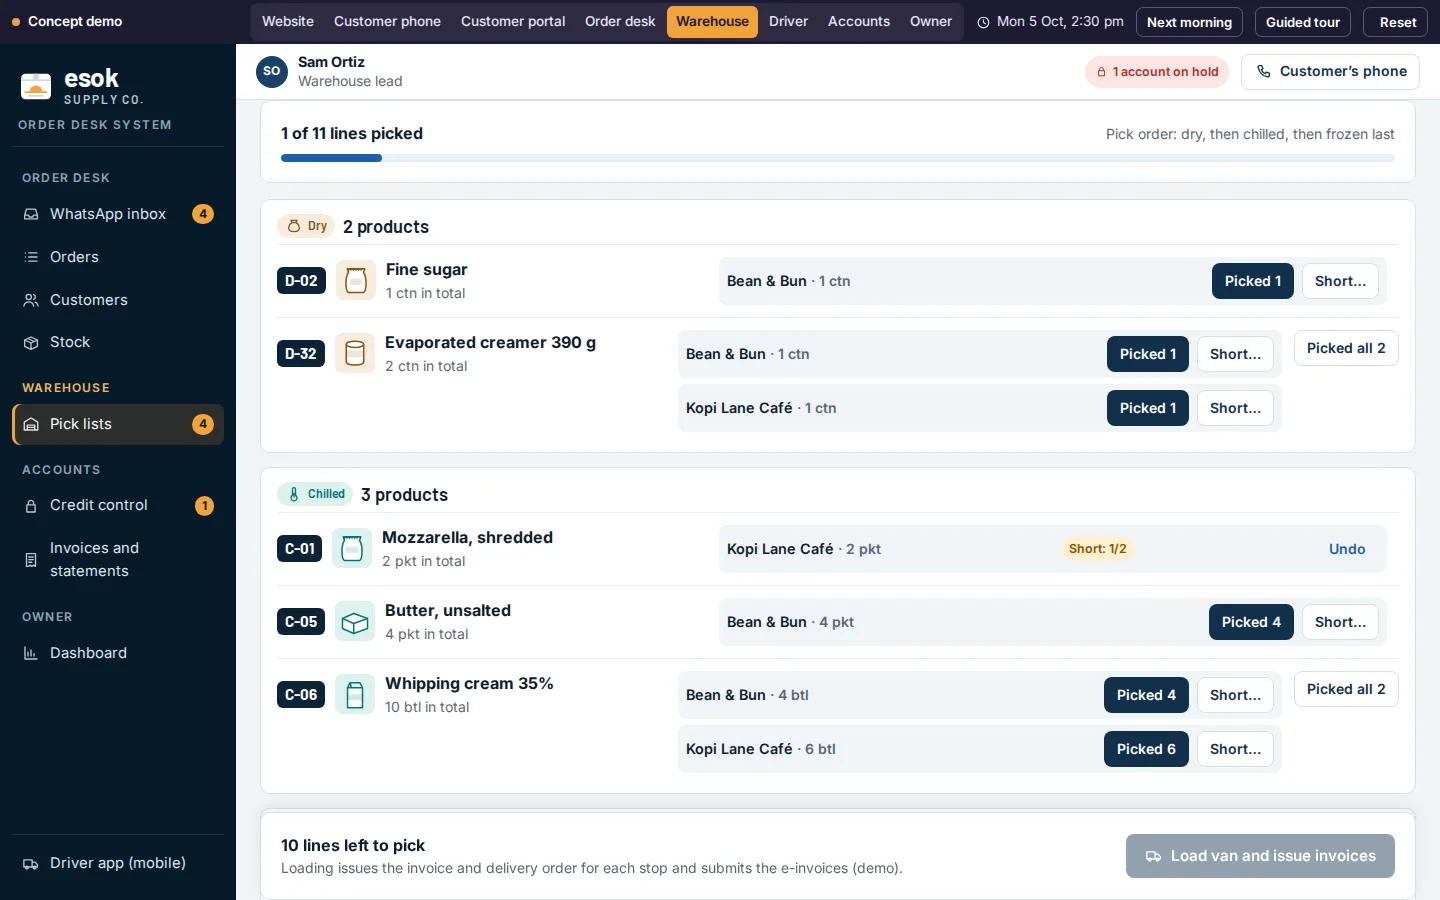This screenshot has width=1440, height=900.
Task: Open Short options for Fine sugar
Action: point(1340,281)
